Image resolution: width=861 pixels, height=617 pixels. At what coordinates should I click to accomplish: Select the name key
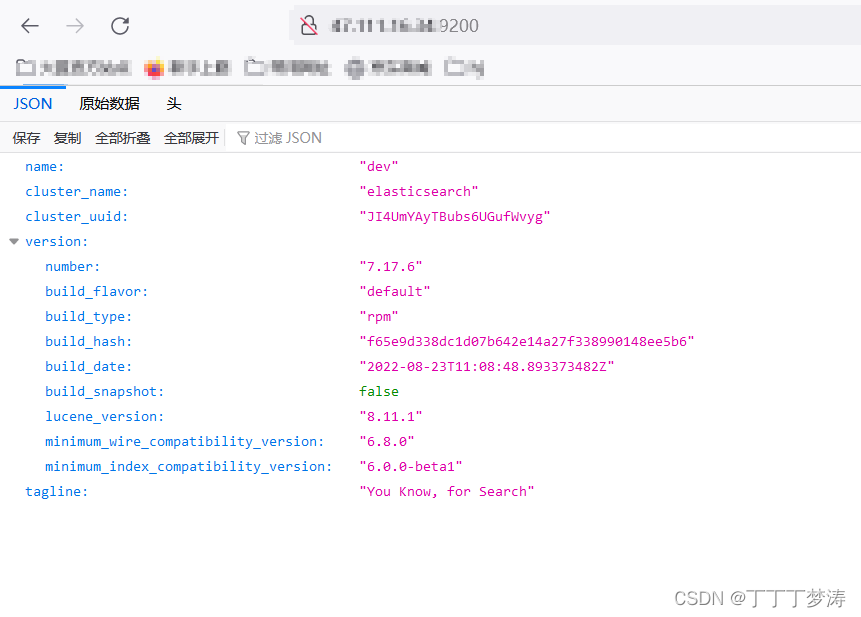(44, 167)
